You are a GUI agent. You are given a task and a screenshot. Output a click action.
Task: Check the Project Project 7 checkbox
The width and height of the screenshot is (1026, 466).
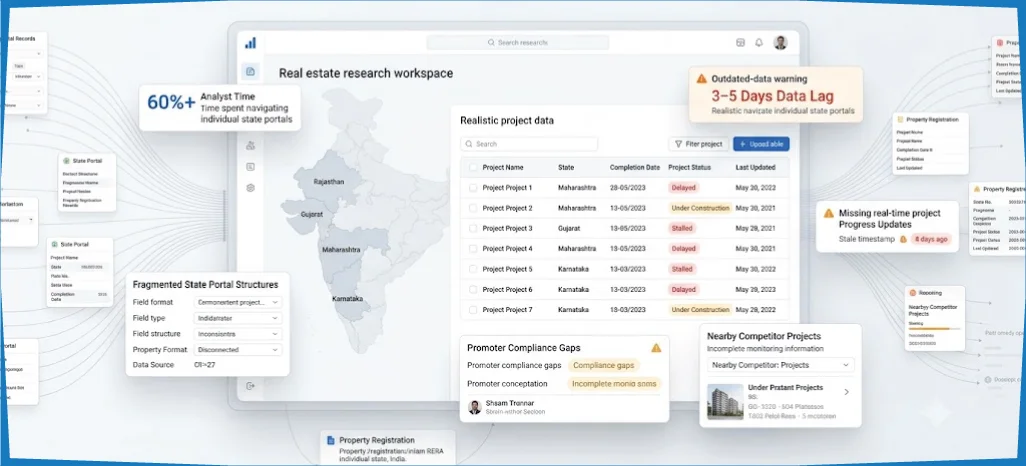click(x=472, y=310)
